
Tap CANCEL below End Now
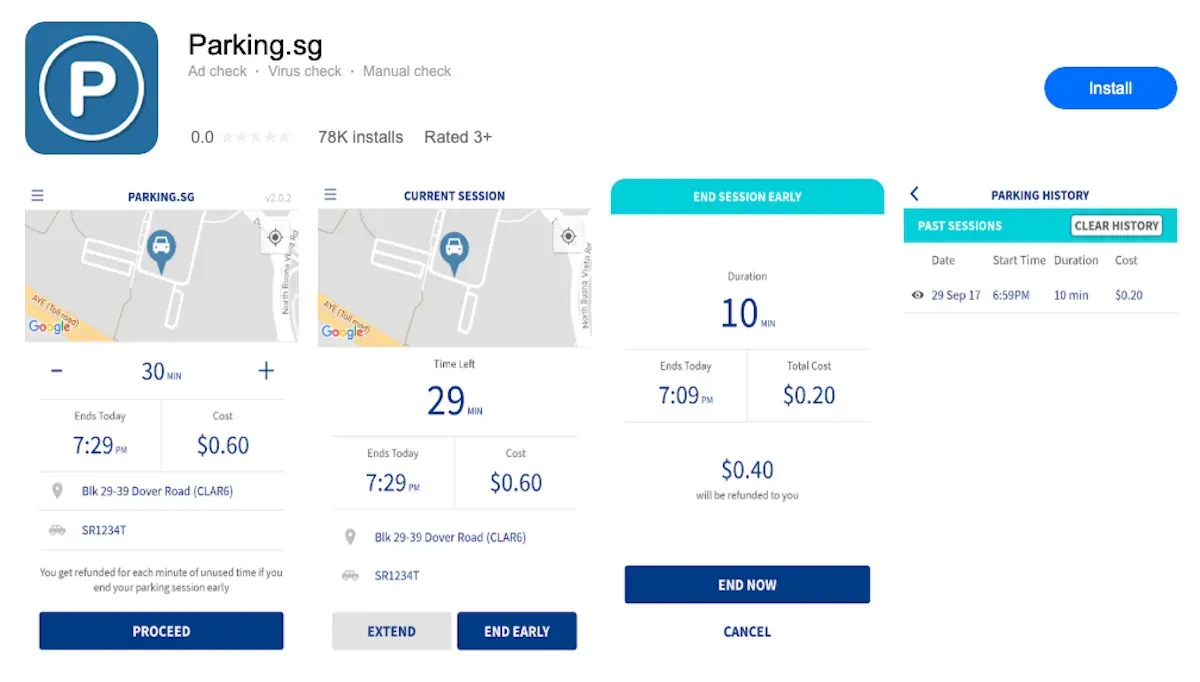747,632
